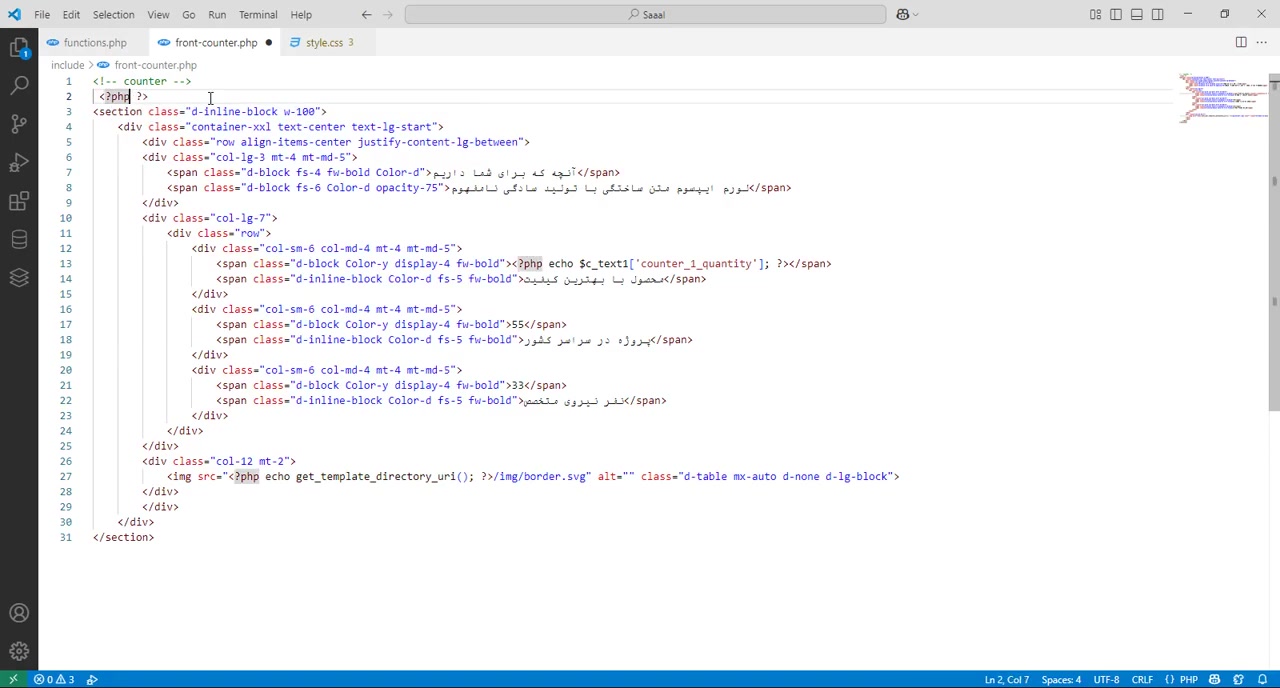
Task: Open the Terminal menu
Action: (x=258, y=14)
